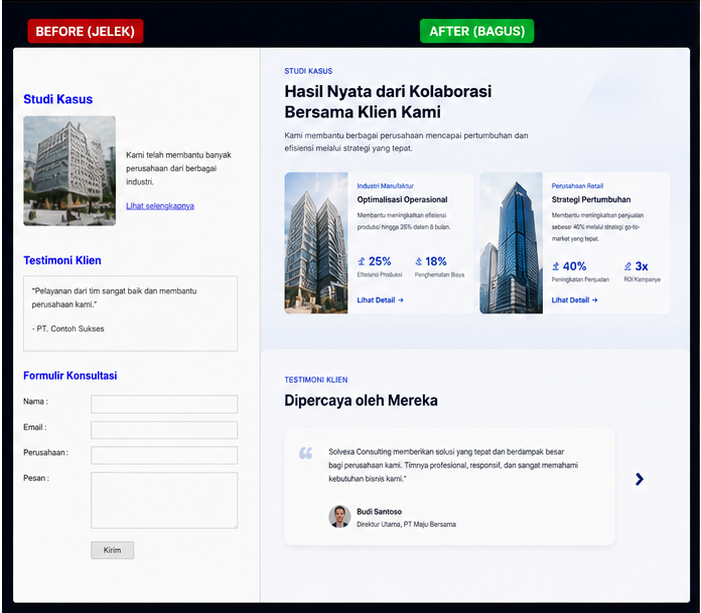Click the 40% statistic value
This screenshot has height=613, width=701.
pyautogui.click(x=574, y=266)
